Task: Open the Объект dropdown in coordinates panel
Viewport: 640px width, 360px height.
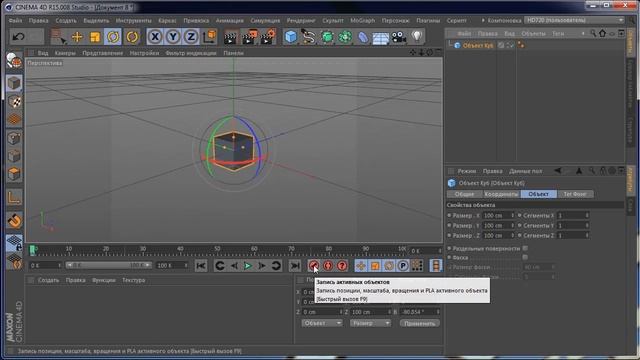Action: [x=322, y=323]
